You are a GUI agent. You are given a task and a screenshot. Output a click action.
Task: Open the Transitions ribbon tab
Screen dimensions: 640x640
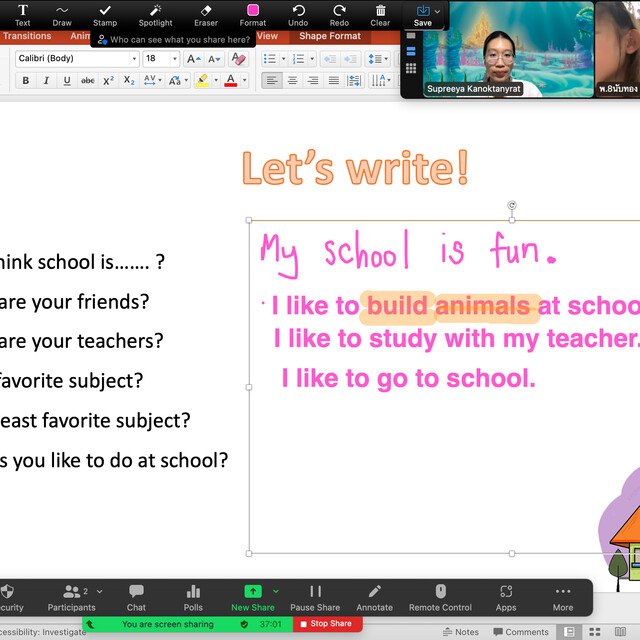(27, 37)
